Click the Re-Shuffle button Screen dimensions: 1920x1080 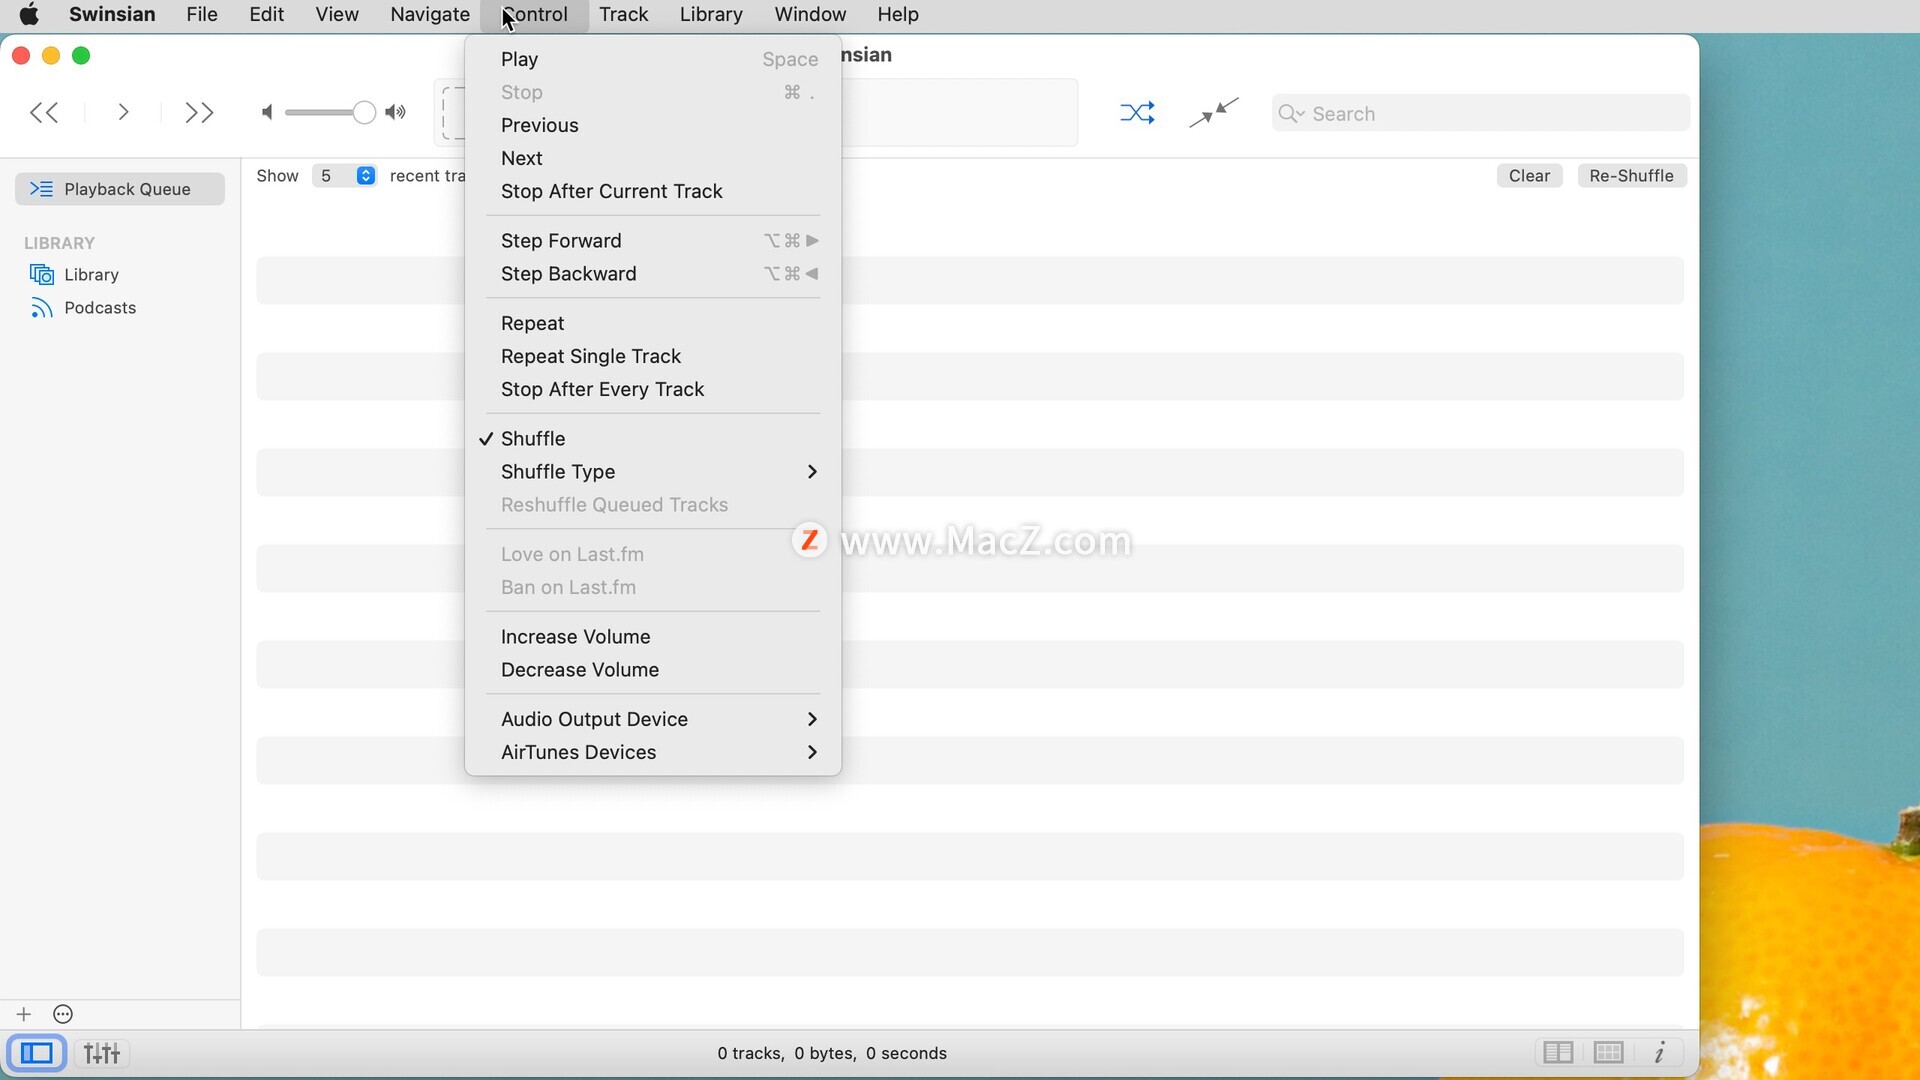pos(1631,175)
